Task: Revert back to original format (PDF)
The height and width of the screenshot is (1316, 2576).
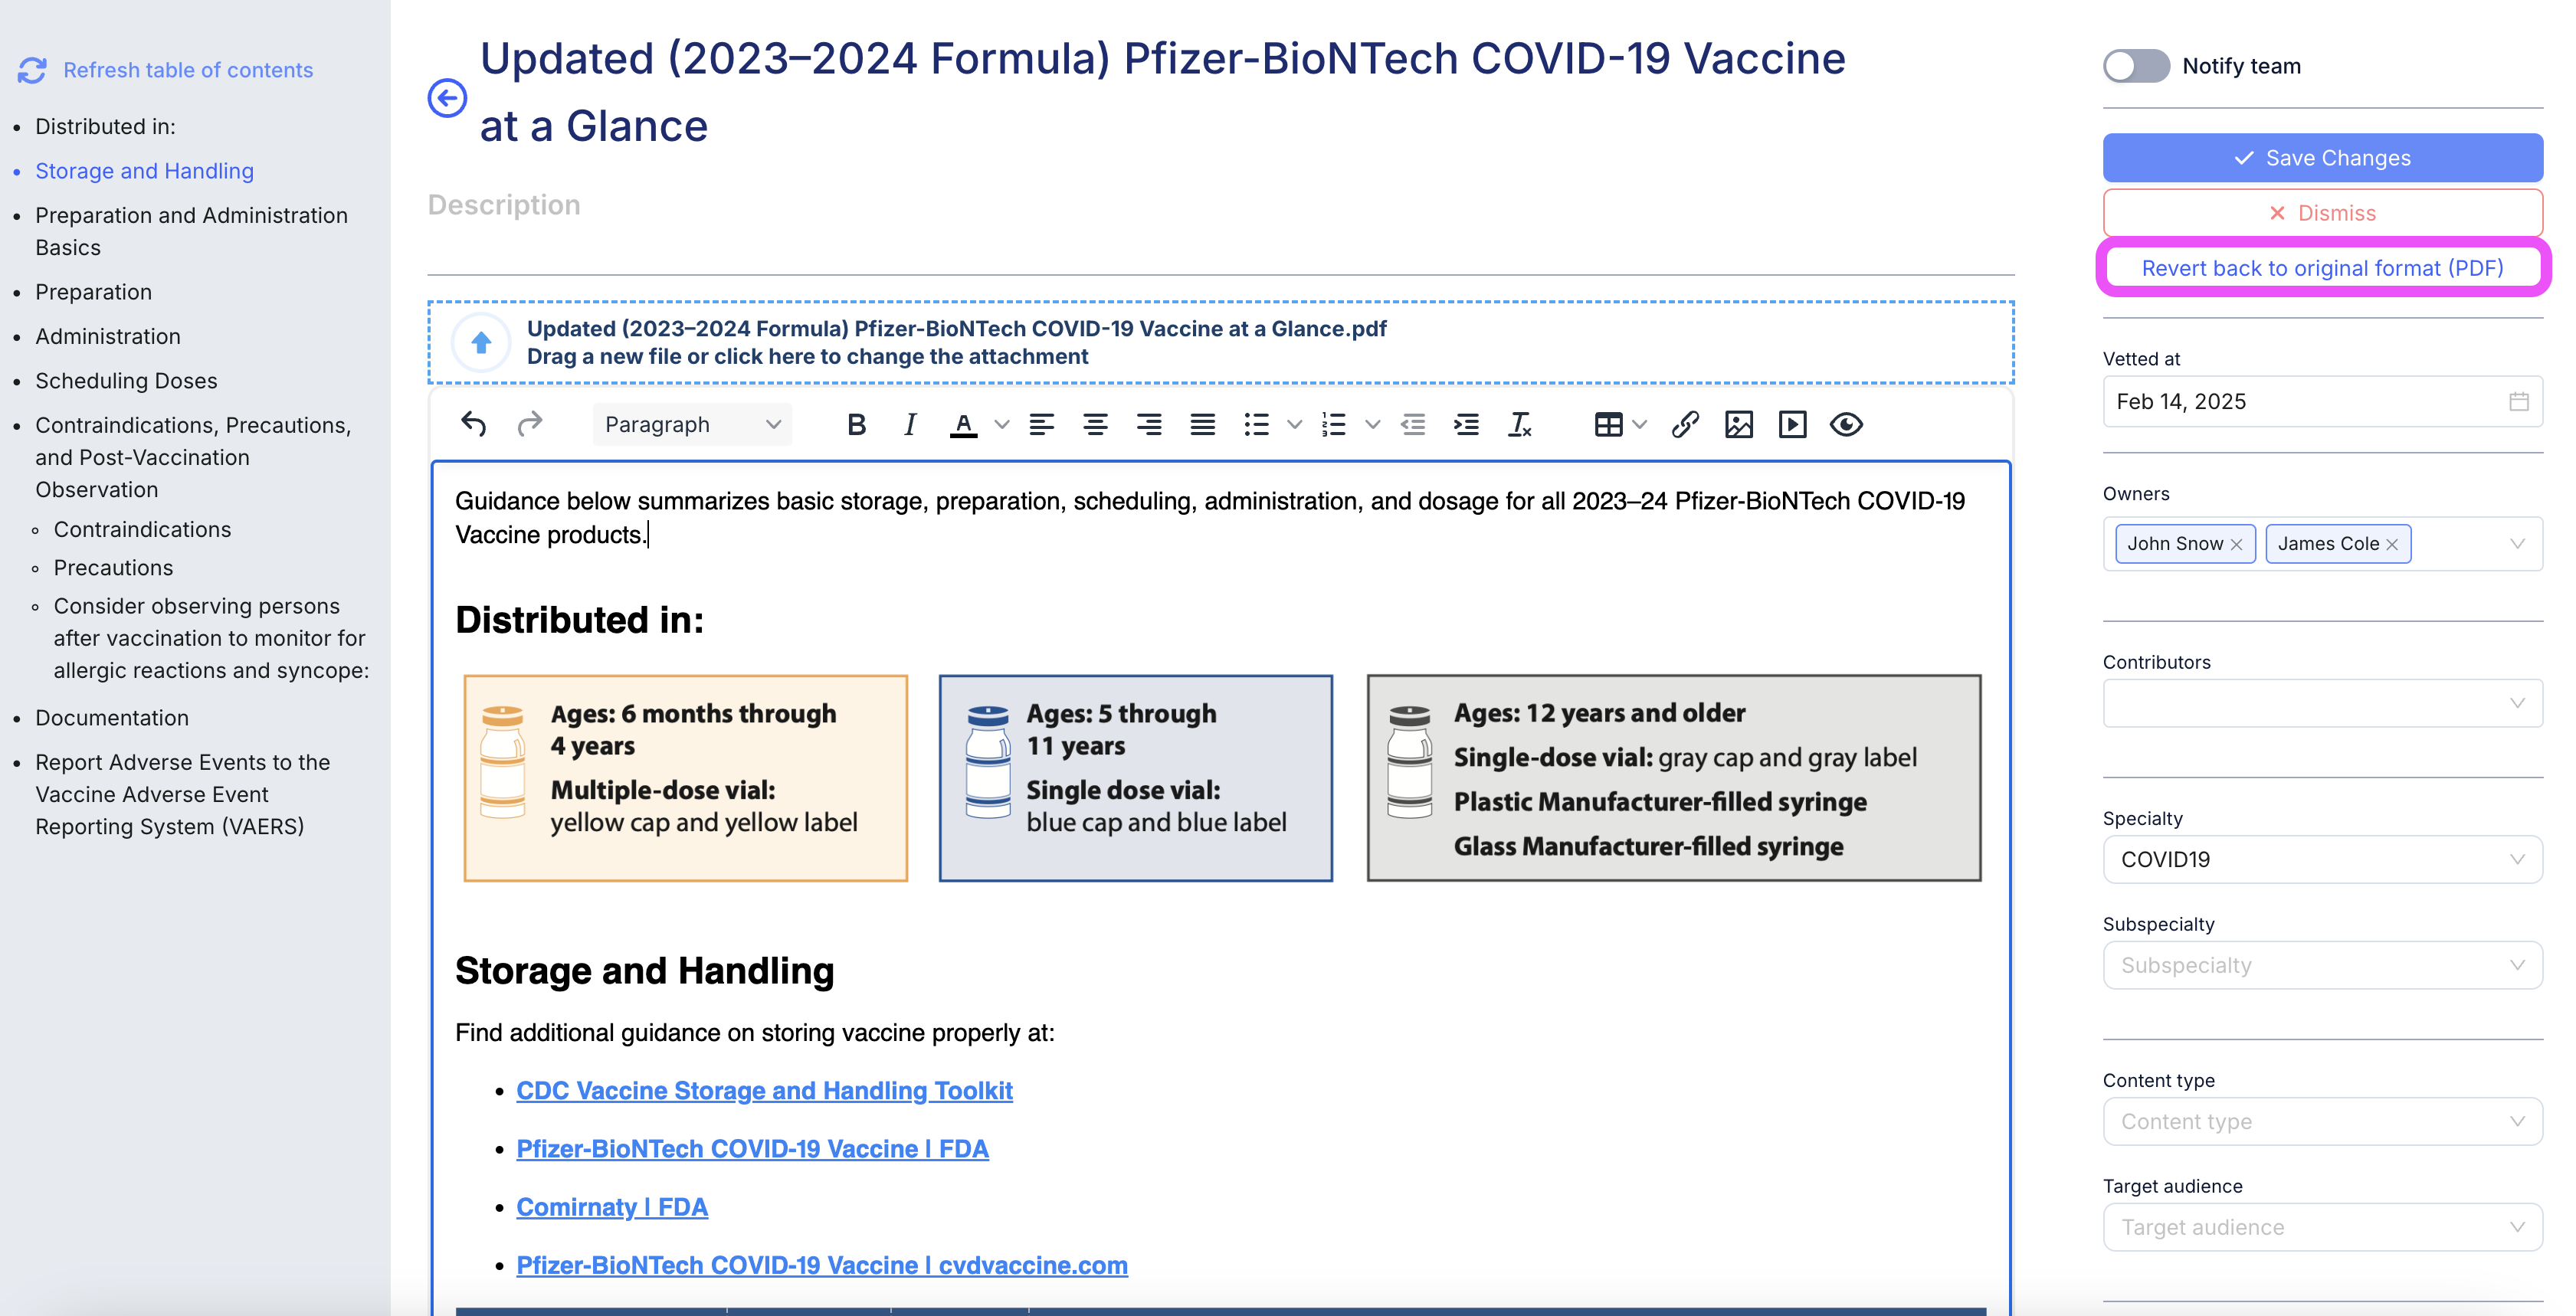Action: coord(2322,267)
